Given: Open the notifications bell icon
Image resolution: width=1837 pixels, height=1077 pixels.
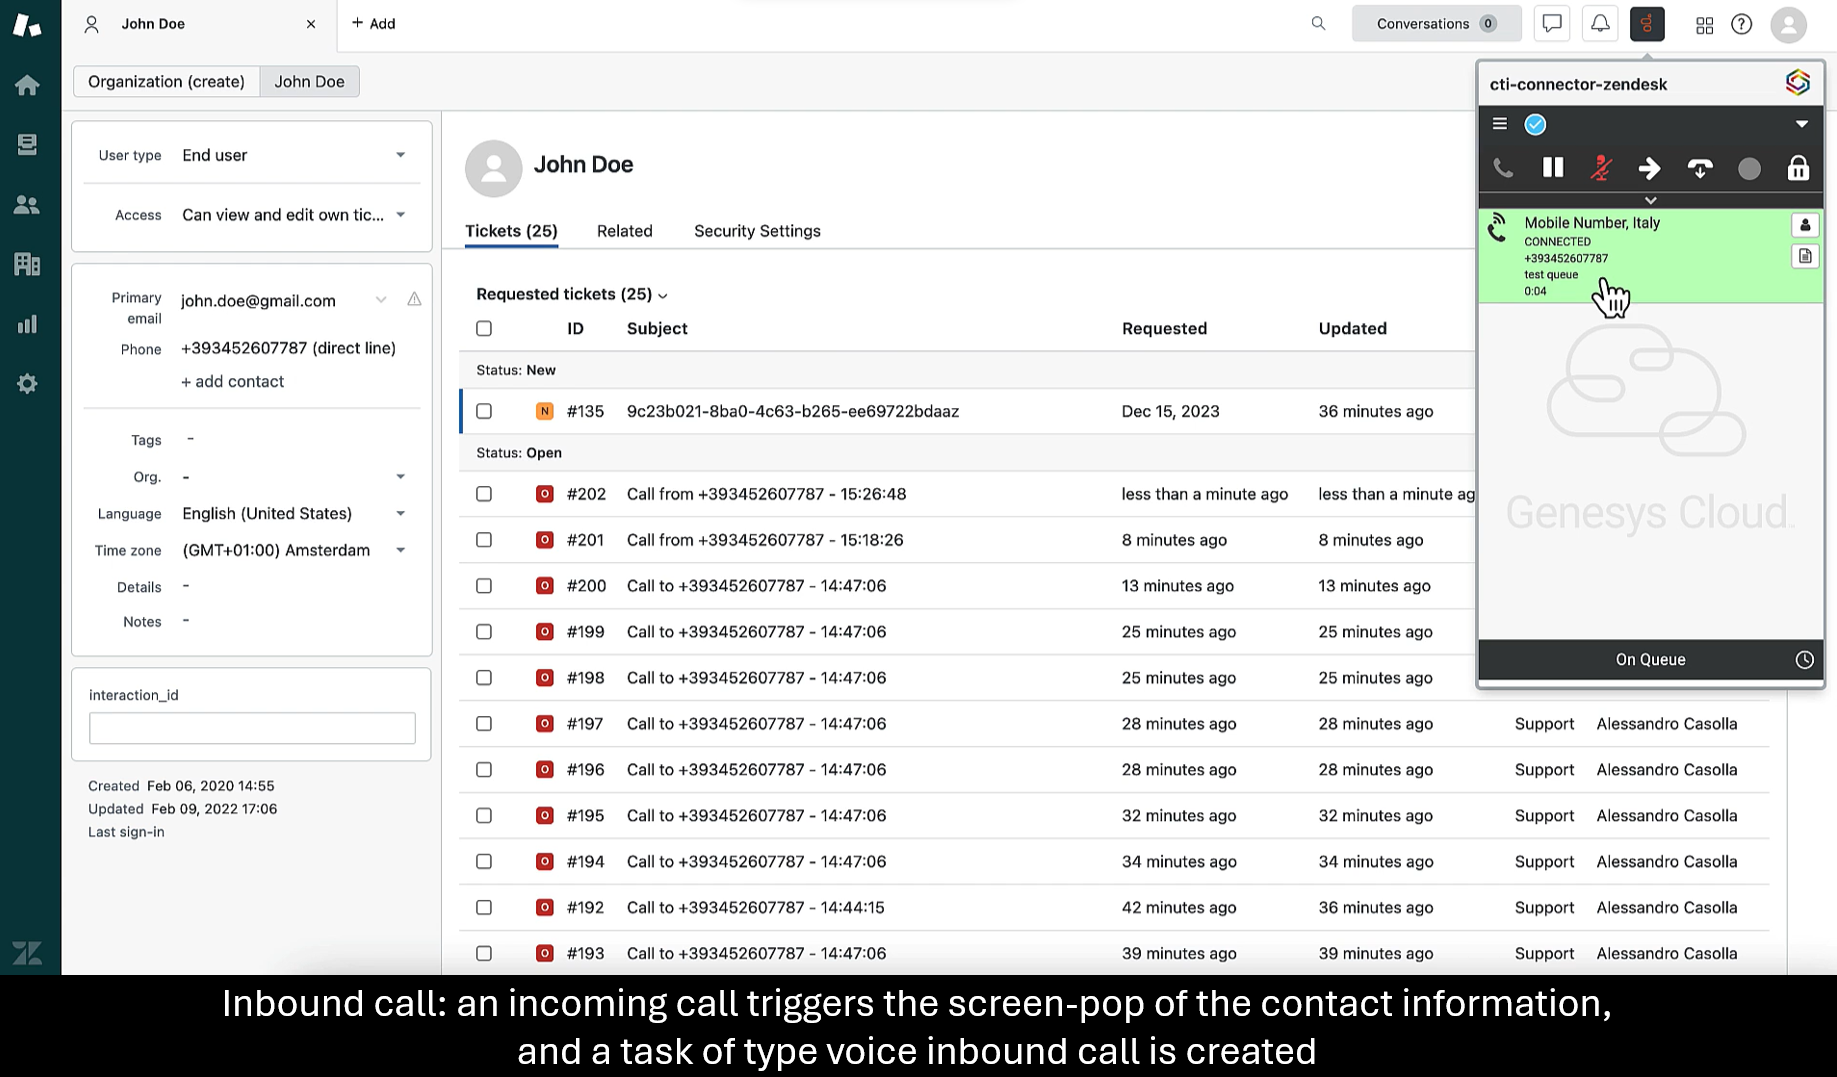Looking at the screenshot, I should [x=1600, y=24].
